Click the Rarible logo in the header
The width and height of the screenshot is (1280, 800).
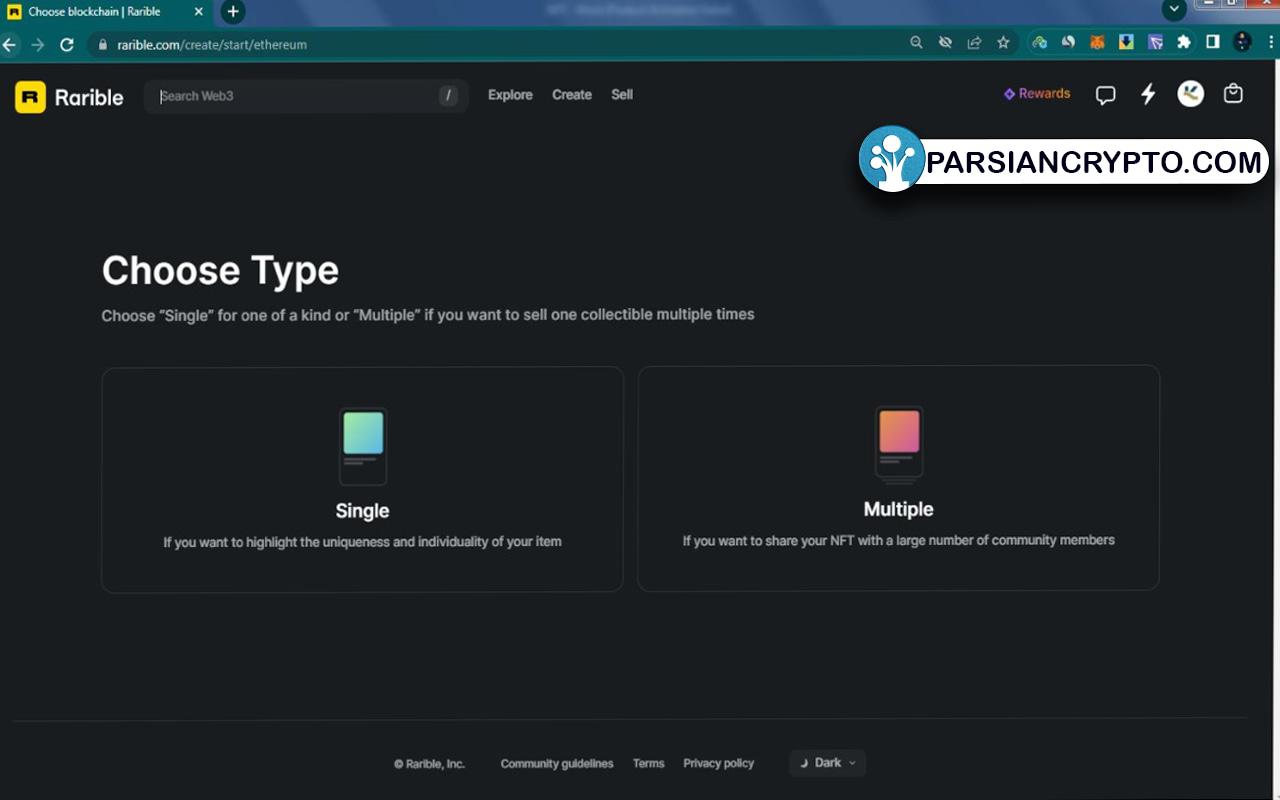click(69, 97)
